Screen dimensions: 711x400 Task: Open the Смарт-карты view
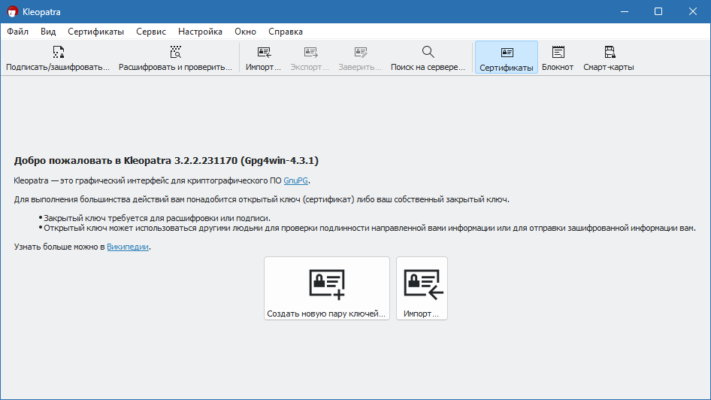609,58
